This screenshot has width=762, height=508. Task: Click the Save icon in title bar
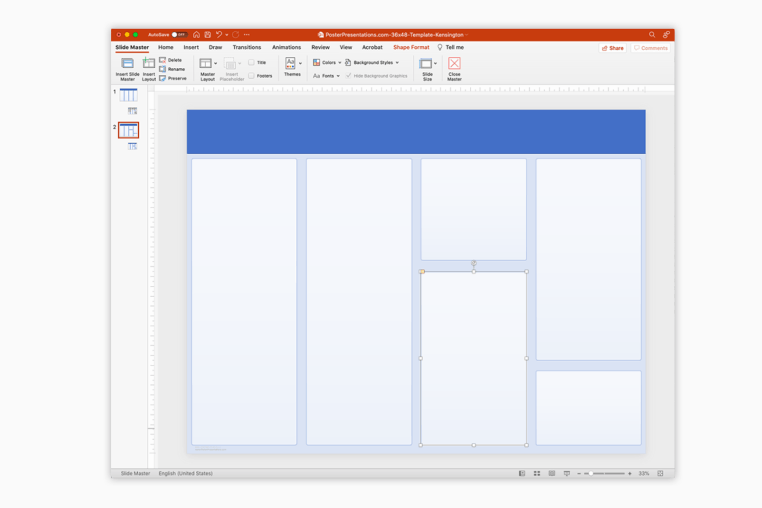[x=208, y=35]
